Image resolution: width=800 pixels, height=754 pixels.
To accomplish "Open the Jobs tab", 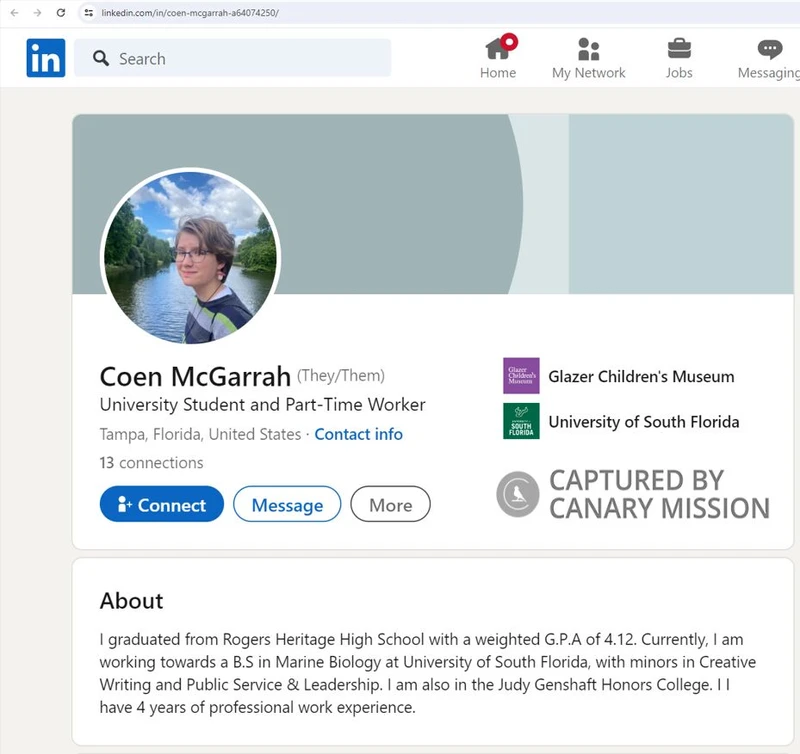I will tap(679, 58).
